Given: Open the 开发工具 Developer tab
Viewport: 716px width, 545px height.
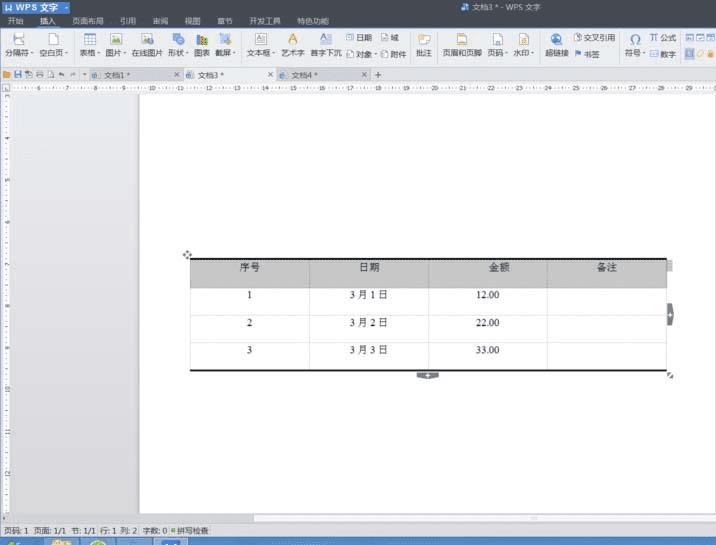Looking at the screenshot, I should click(264, 21).
